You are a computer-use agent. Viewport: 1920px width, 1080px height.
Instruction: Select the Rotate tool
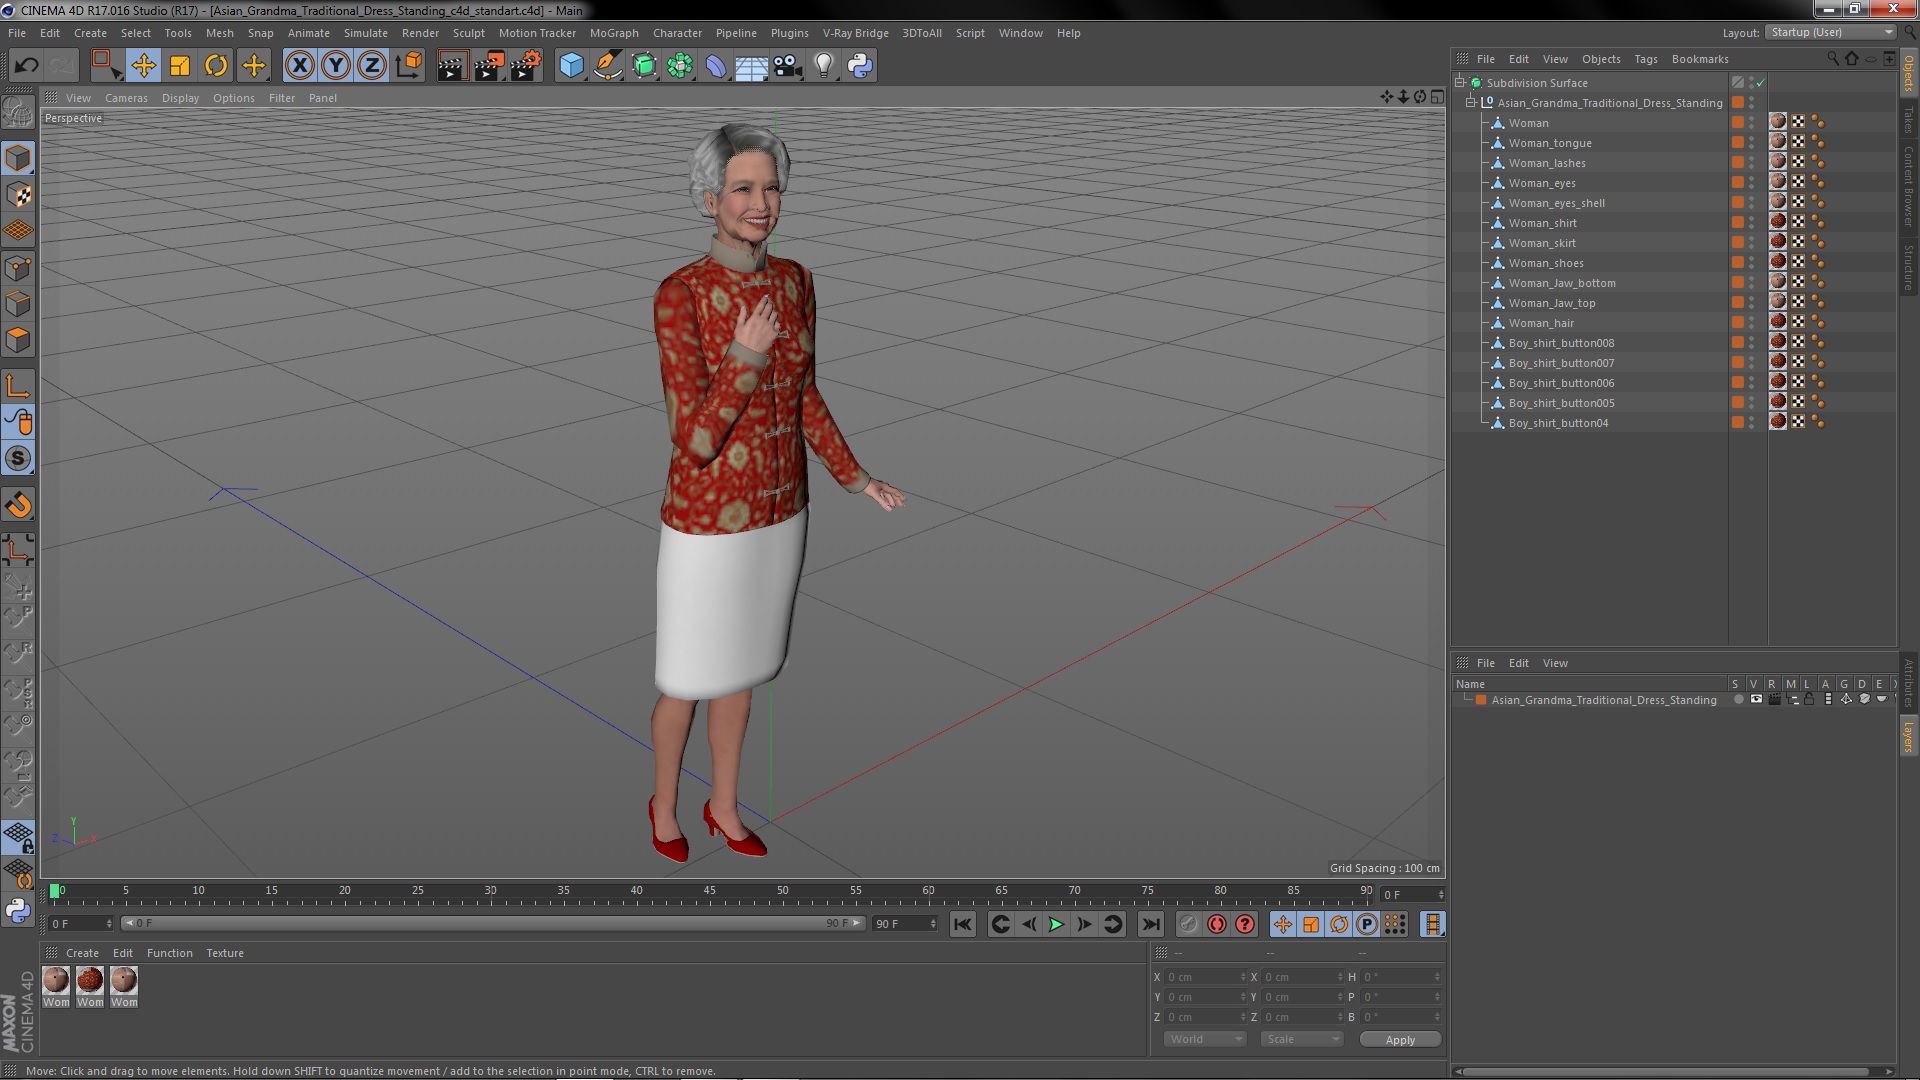216,66
